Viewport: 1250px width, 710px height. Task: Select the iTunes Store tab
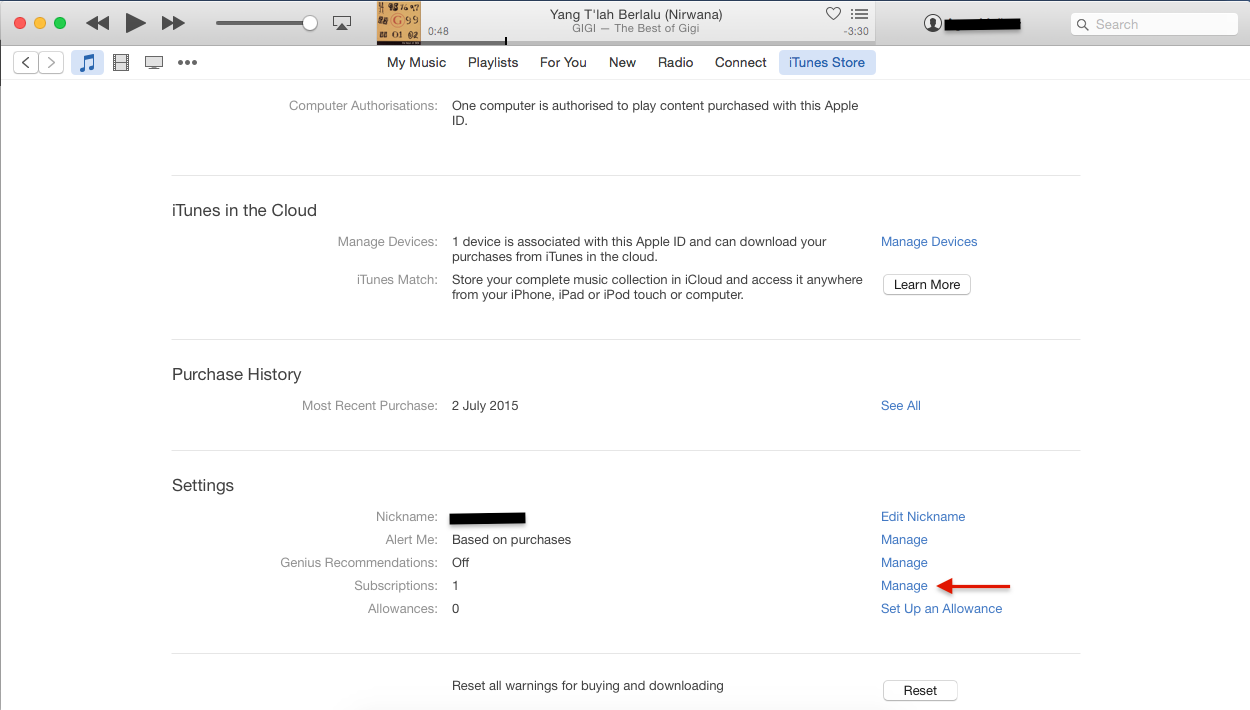point(827,62)
